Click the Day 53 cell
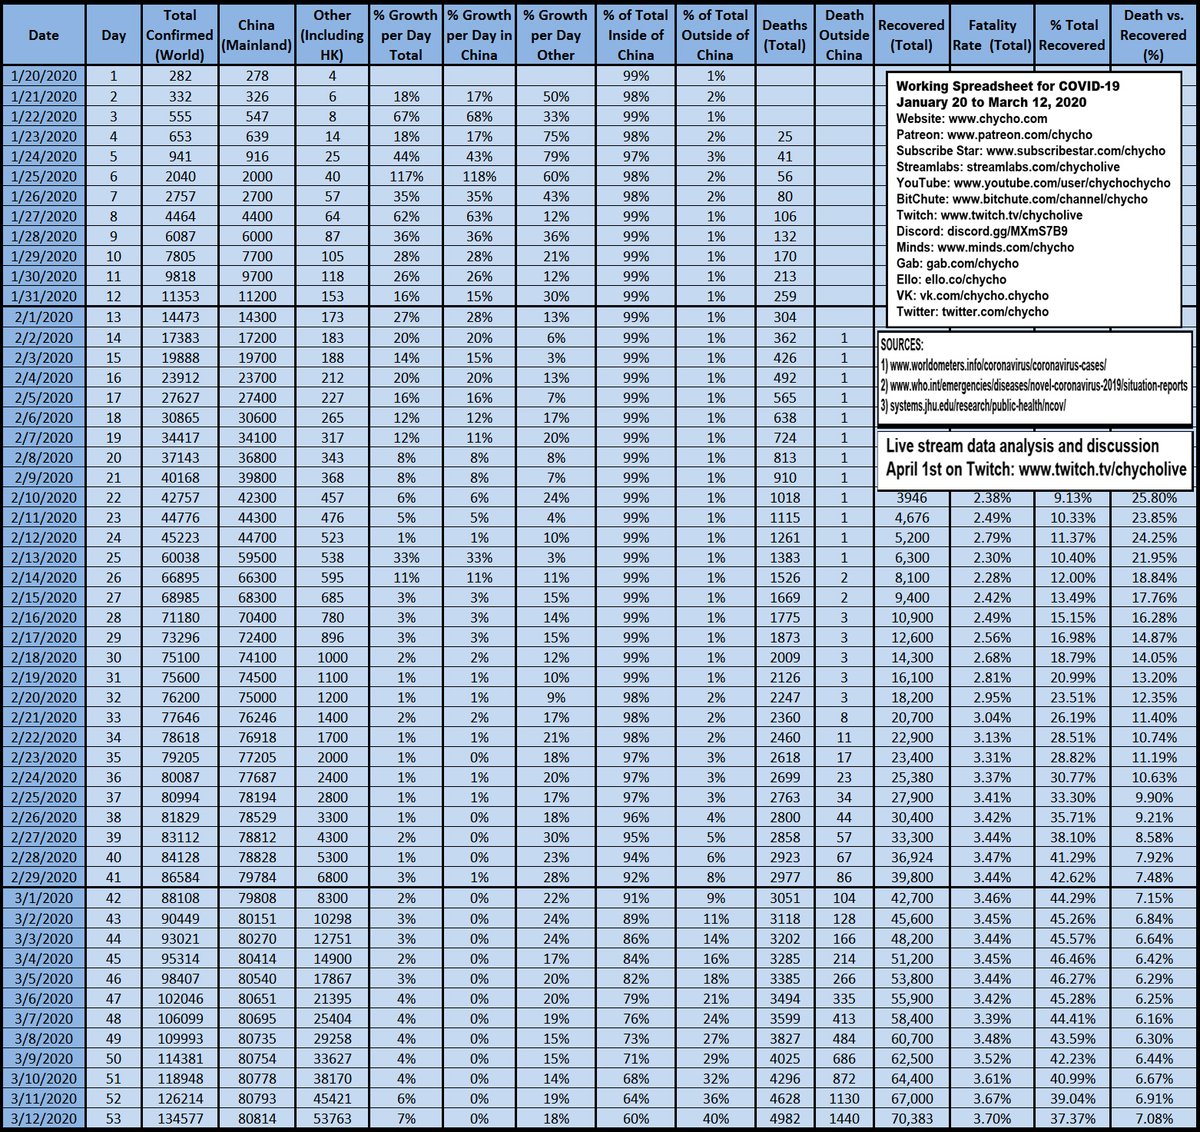The width and height of the screenshot is (1200, 1132). click(114, 1118)
